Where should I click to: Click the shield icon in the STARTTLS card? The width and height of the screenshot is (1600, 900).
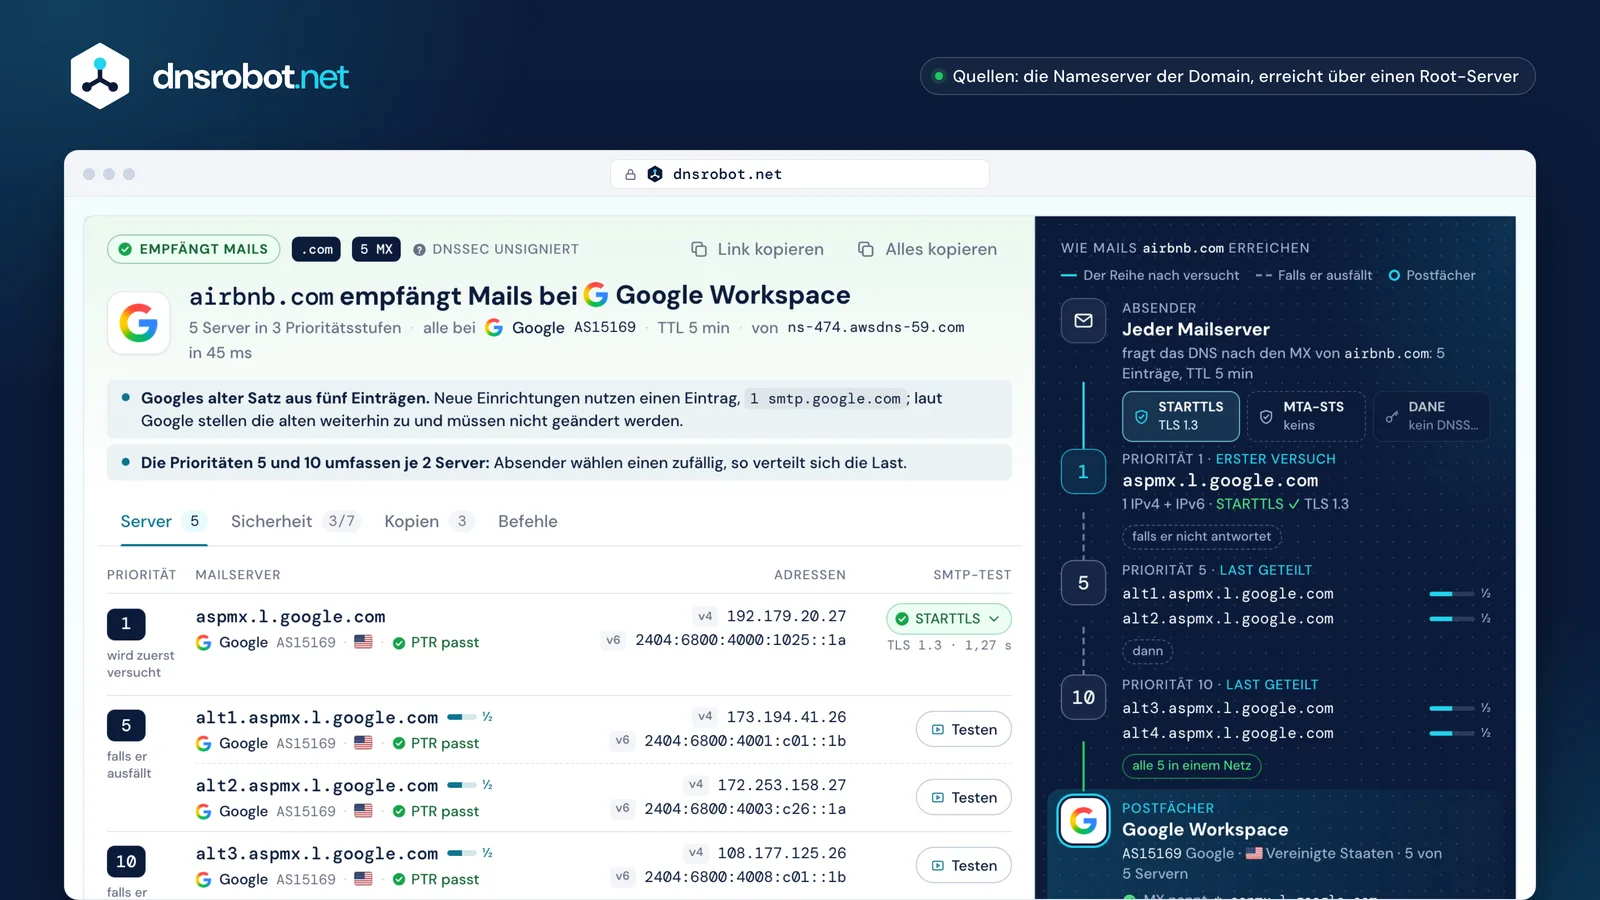click(x=1141, y=416)
